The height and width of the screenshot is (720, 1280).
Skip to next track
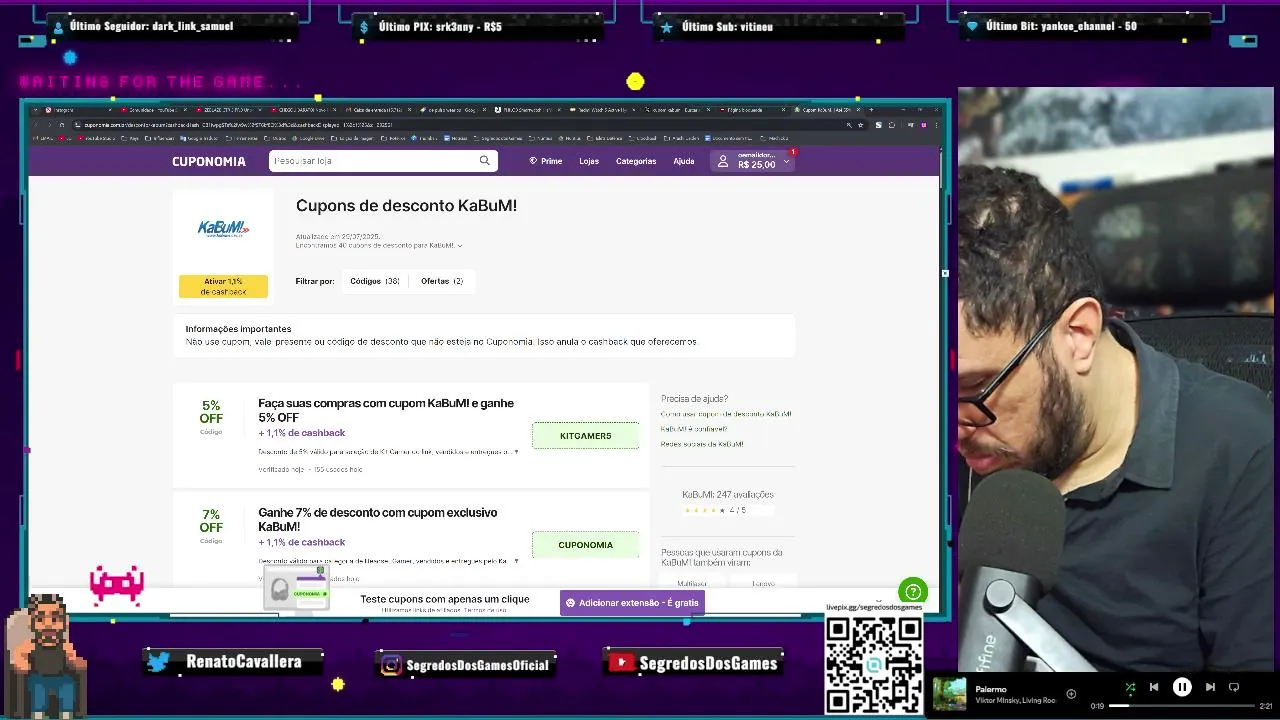point(1210,687)
